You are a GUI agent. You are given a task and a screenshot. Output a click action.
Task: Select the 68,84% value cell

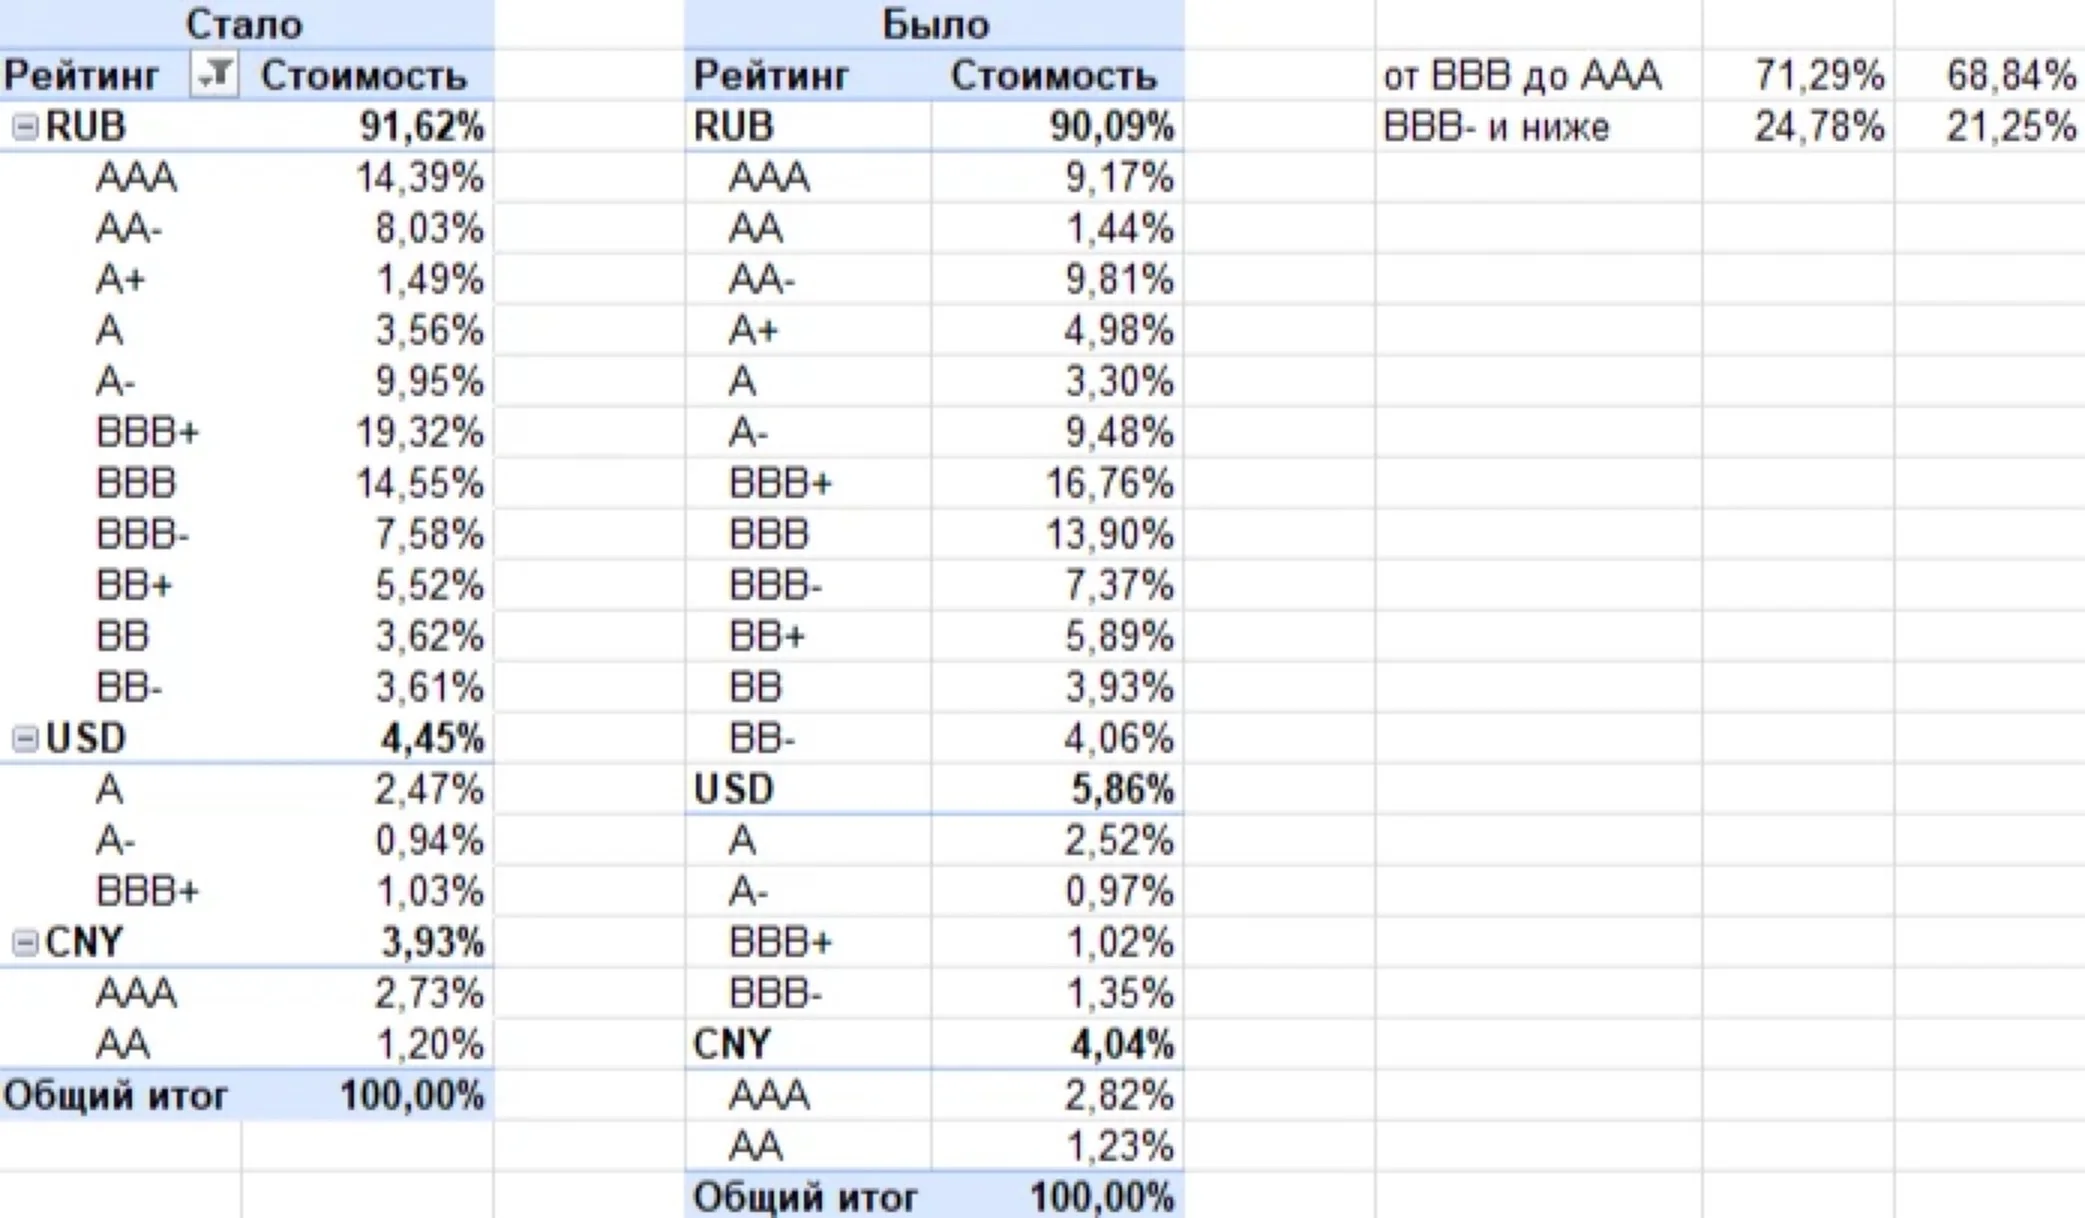(1990, 75)
